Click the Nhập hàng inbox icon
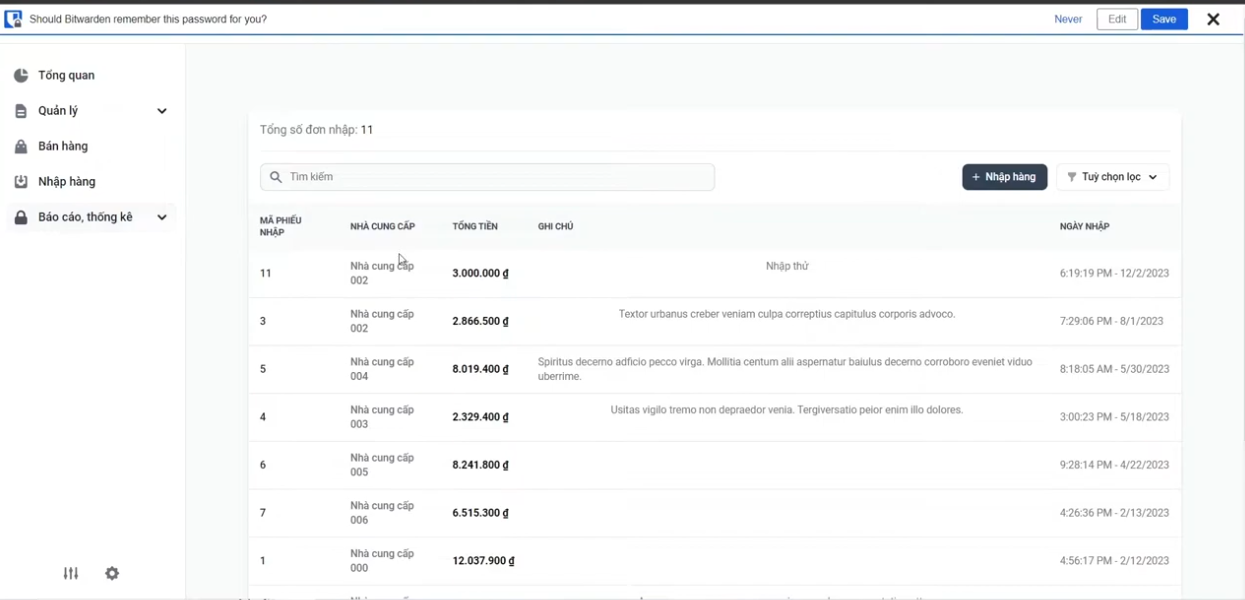 click(21, 182)
